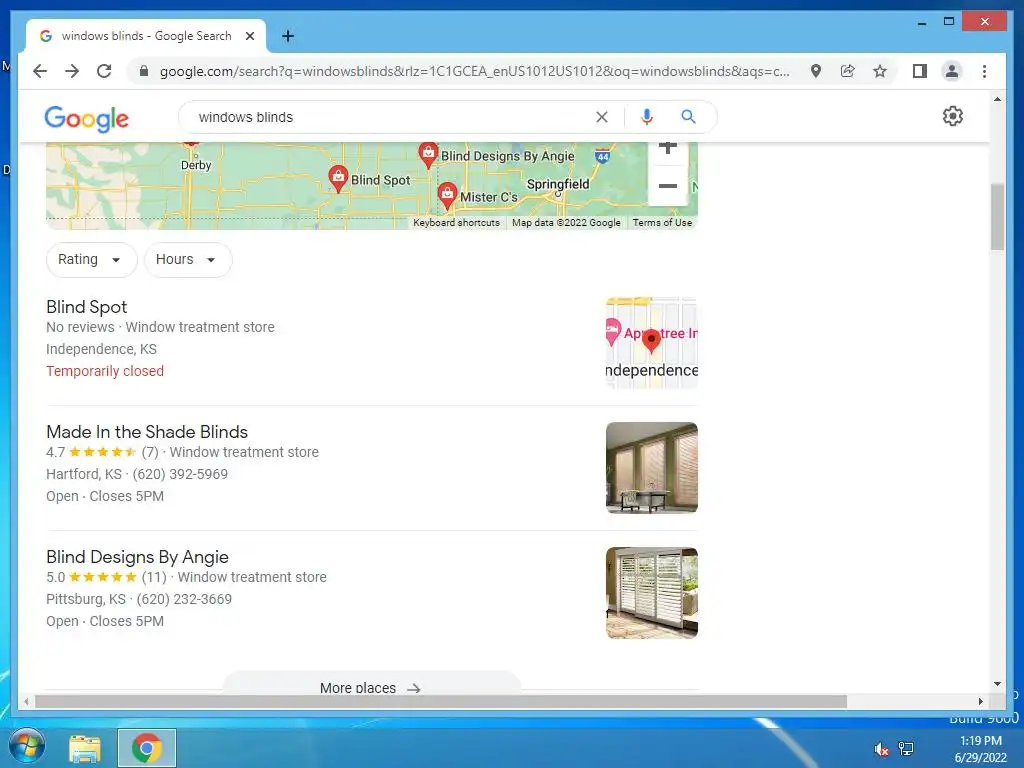Go to Google homepage via logo
Screen dimensions: 1024x768
click(x=86, y=118)
